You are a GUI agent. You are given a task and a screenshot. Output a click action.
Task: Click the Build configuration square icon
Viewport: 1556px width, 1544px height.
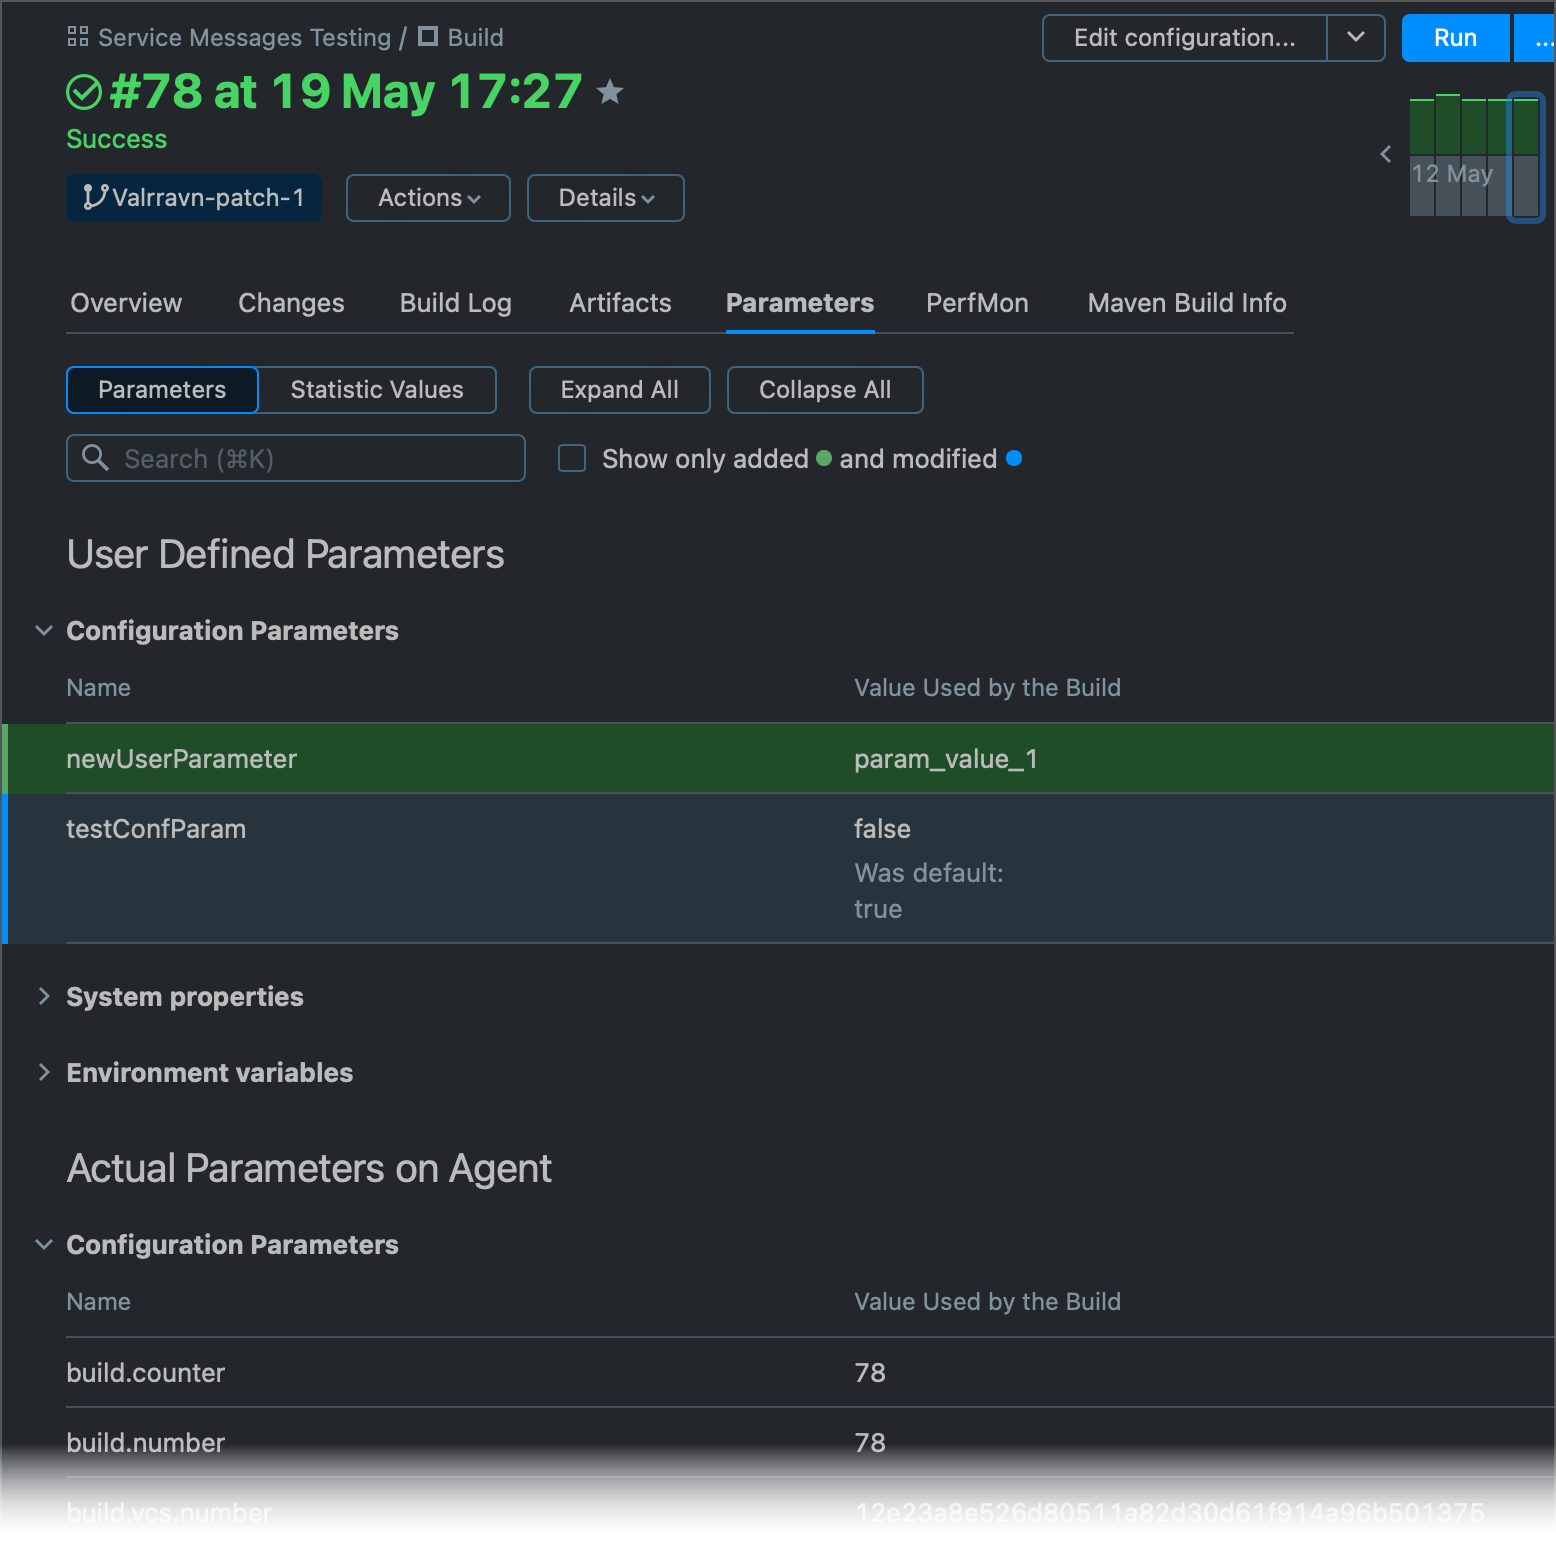click(x=428, y=37)
